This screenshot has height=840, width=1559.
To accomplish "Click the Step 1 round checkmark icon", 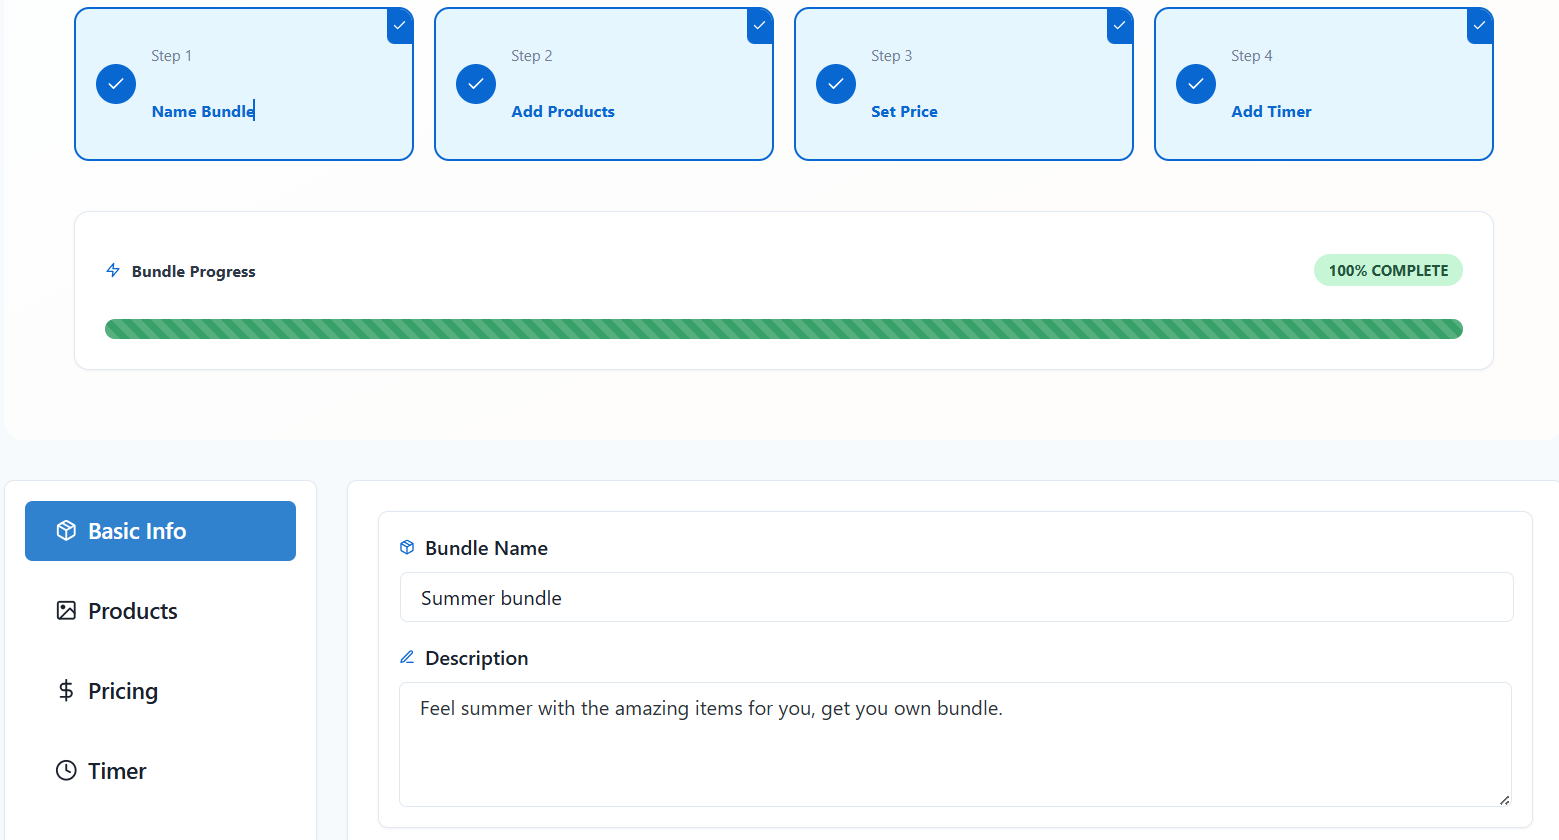I will pos(116,84).
